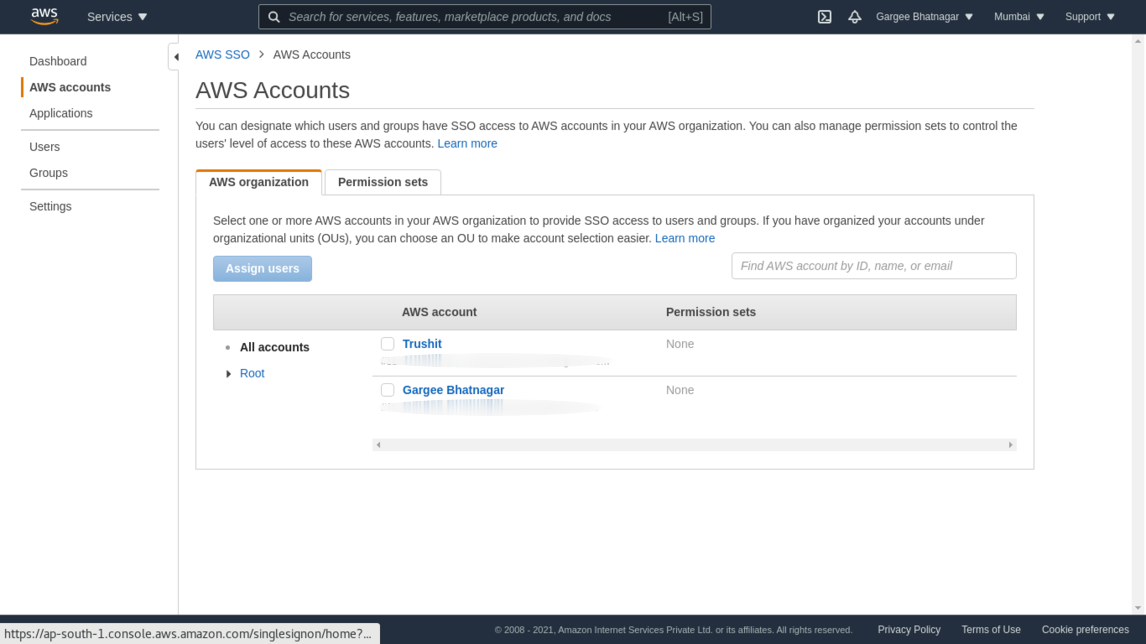Open Groups in the sidebar
The width and height of the screenshot is (1146, 644).
click(x=48, y=173)
